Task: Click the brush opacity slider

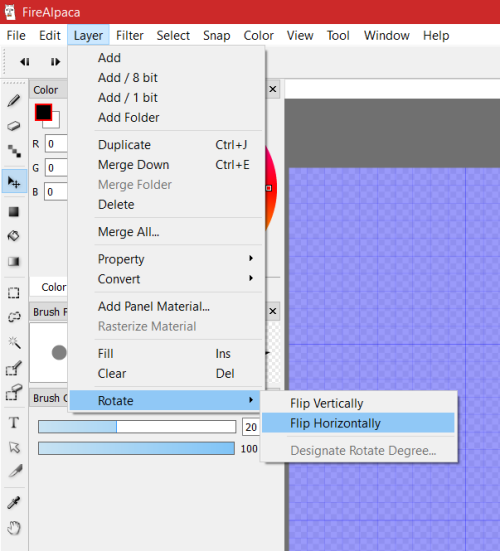Action: click(136, 448)
